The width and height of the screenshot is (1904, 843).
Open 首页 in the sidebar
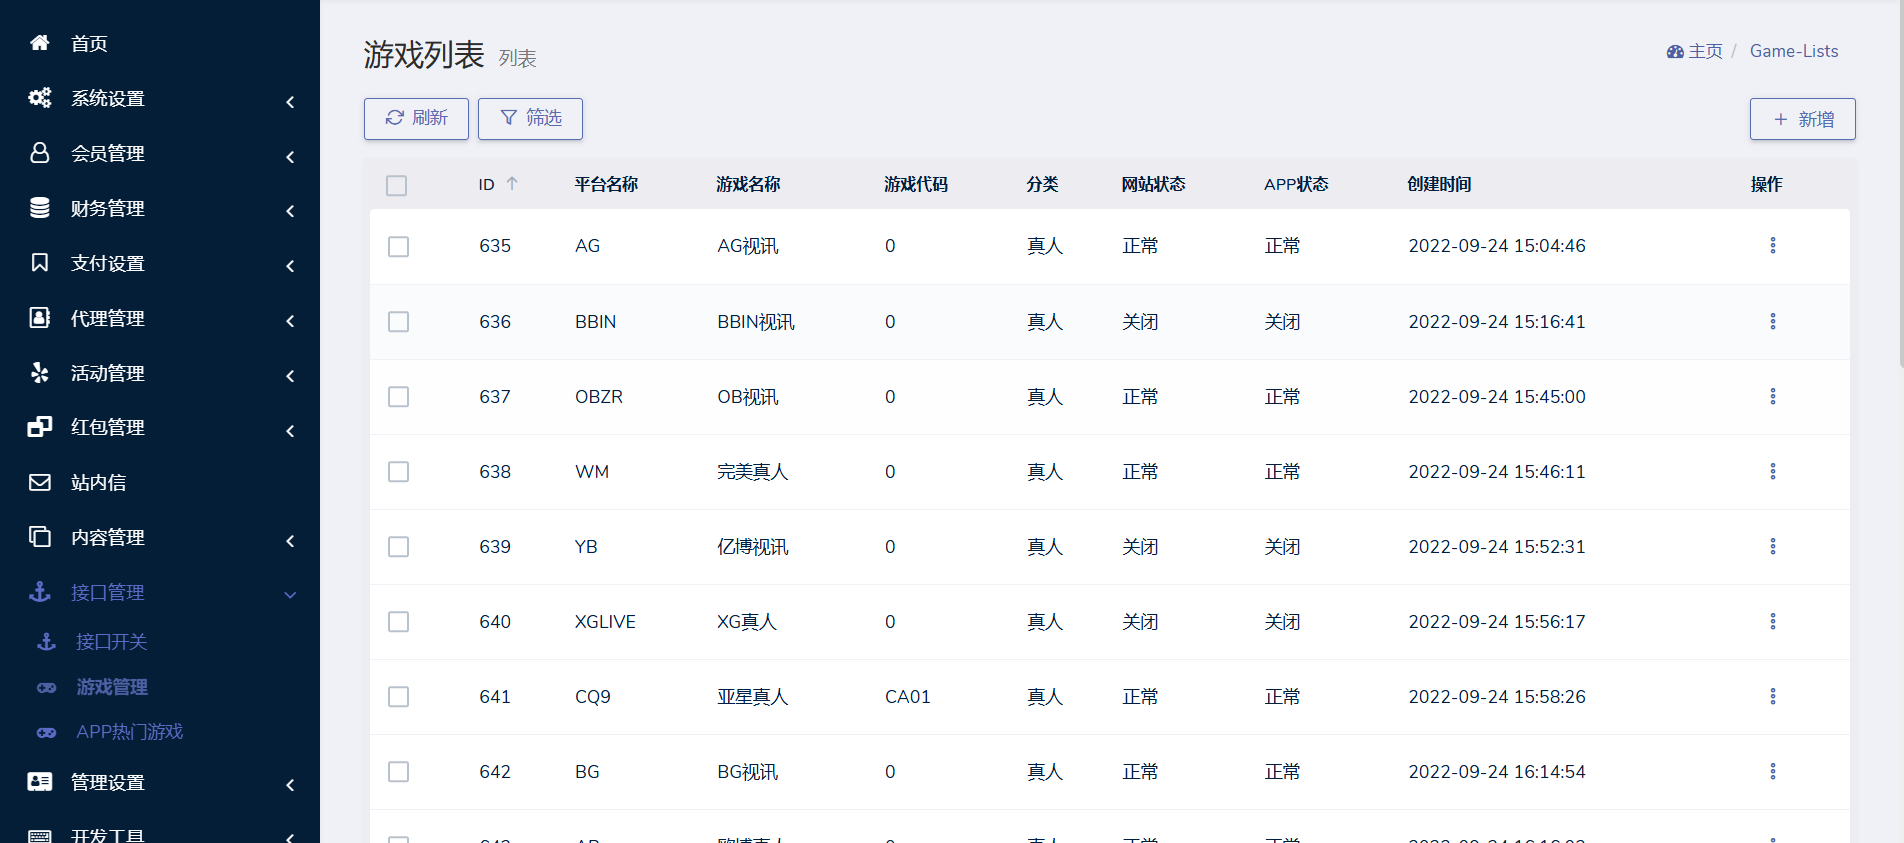(x=89, y=44)
